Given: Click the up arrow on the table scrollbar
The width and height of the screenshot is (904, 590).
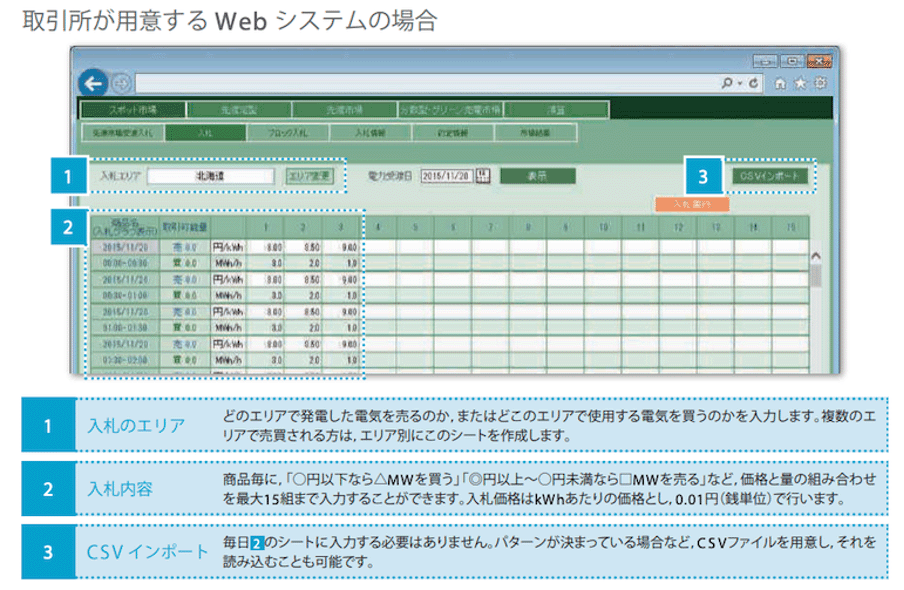Looking at the screenshot, I should (817, 255).
